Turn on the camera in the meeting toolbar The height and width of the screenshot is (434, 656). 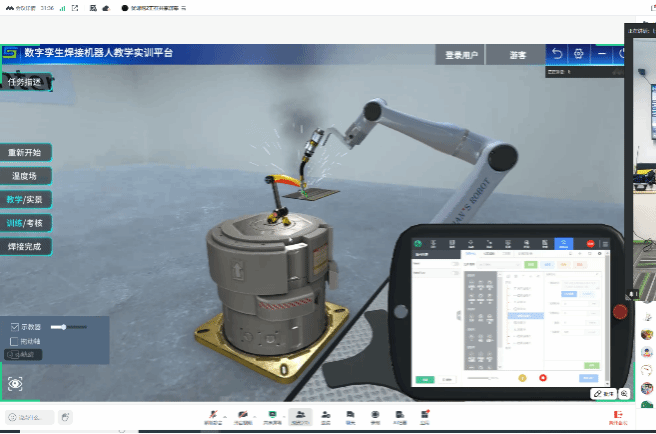click(241, 415)
